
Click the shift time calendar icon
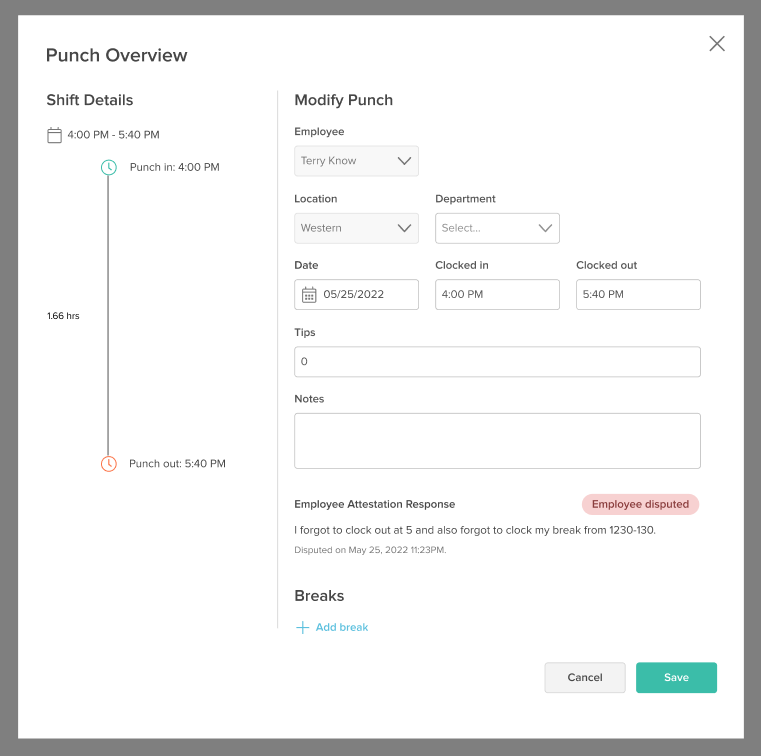pos(55,135)
